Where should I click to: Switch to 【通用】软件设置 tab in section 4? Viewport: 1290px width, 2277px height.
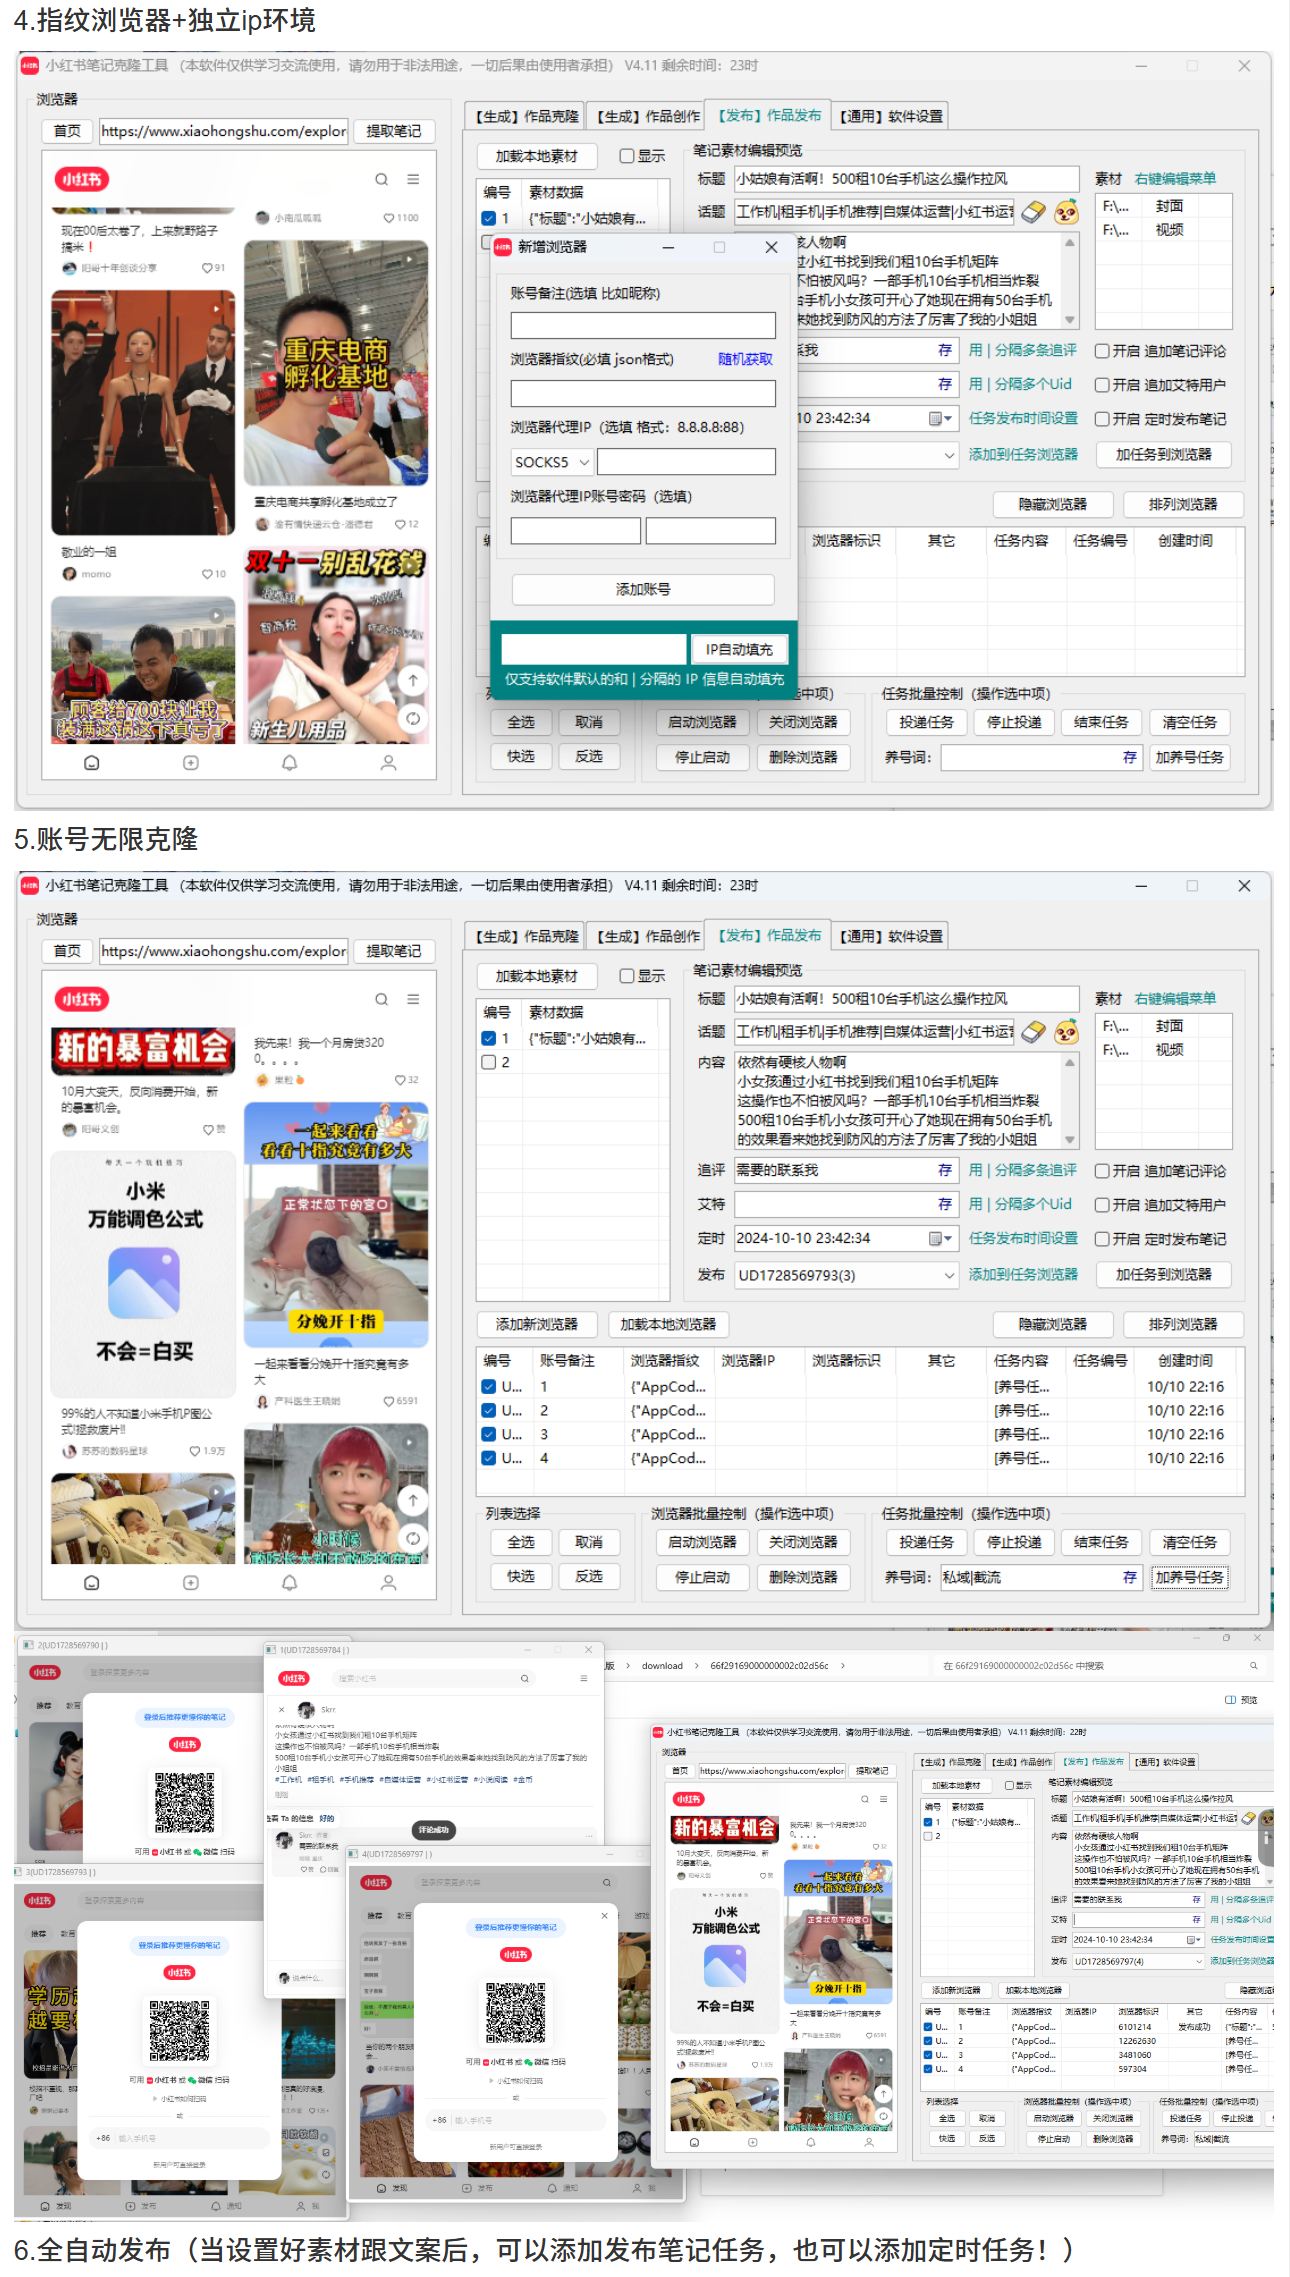(891, 116)
